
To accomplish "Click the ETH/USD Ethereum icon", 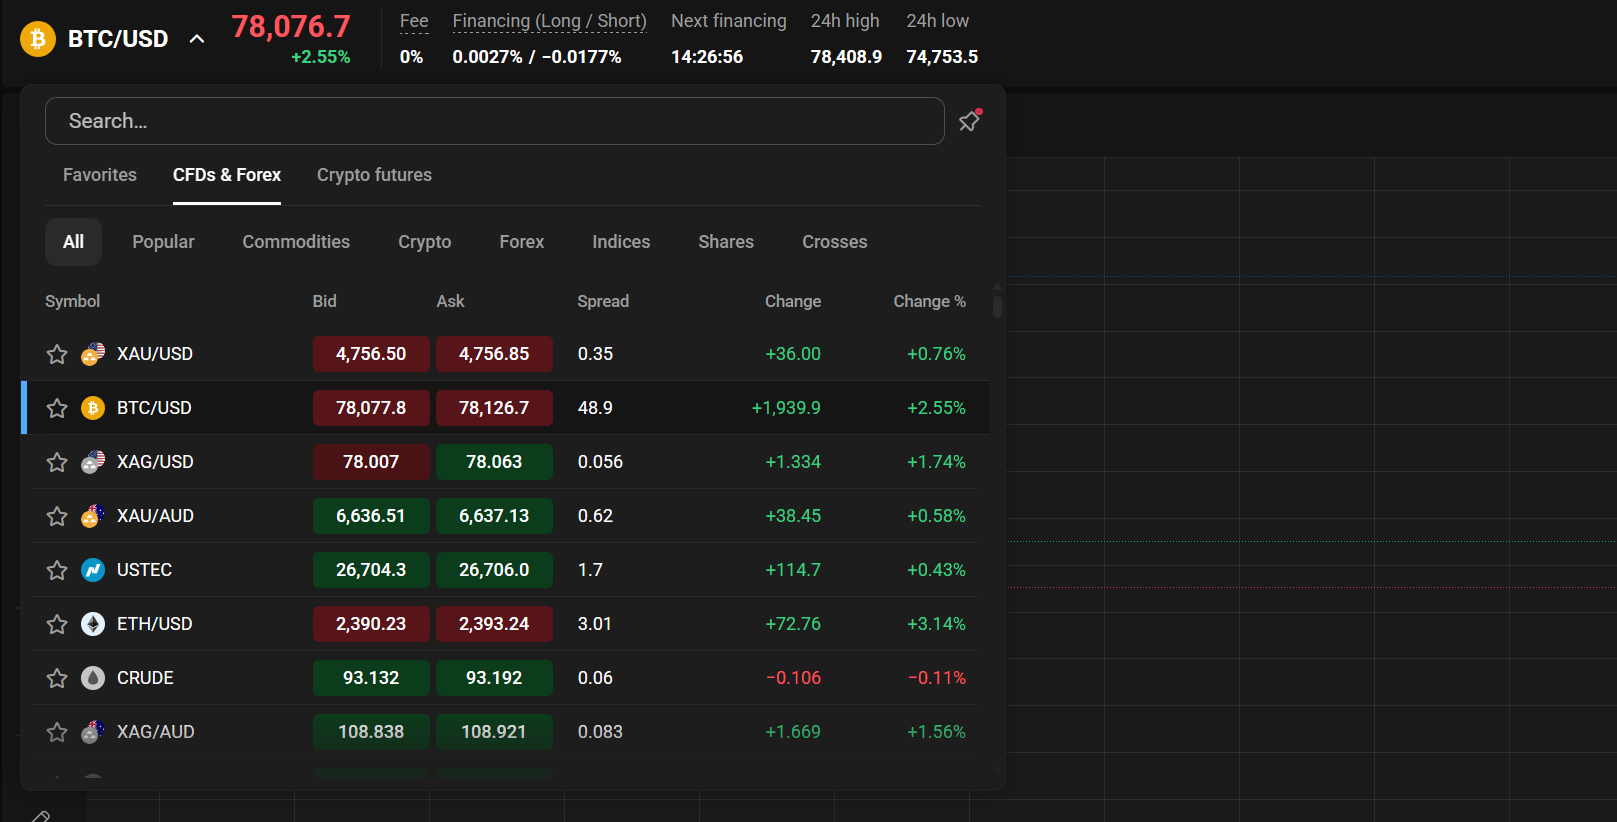I will click(x=93, y=624).
